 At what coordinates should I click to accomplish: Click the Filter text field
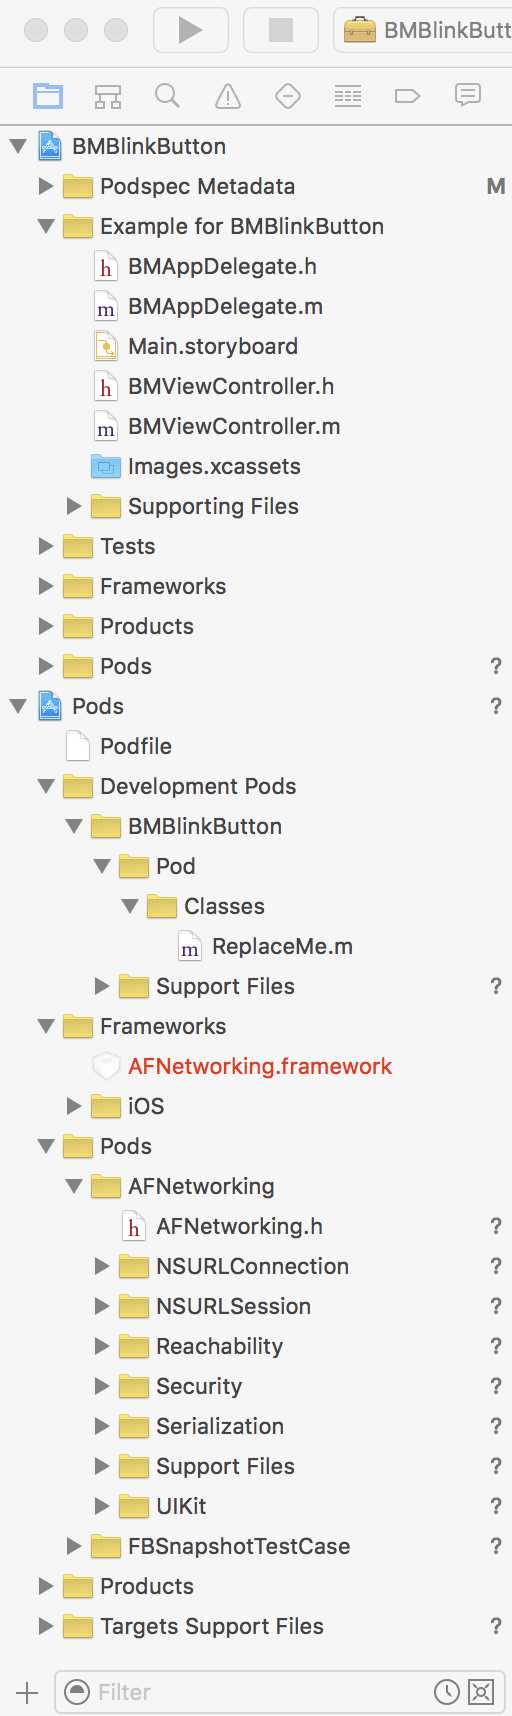[262, 1692]
